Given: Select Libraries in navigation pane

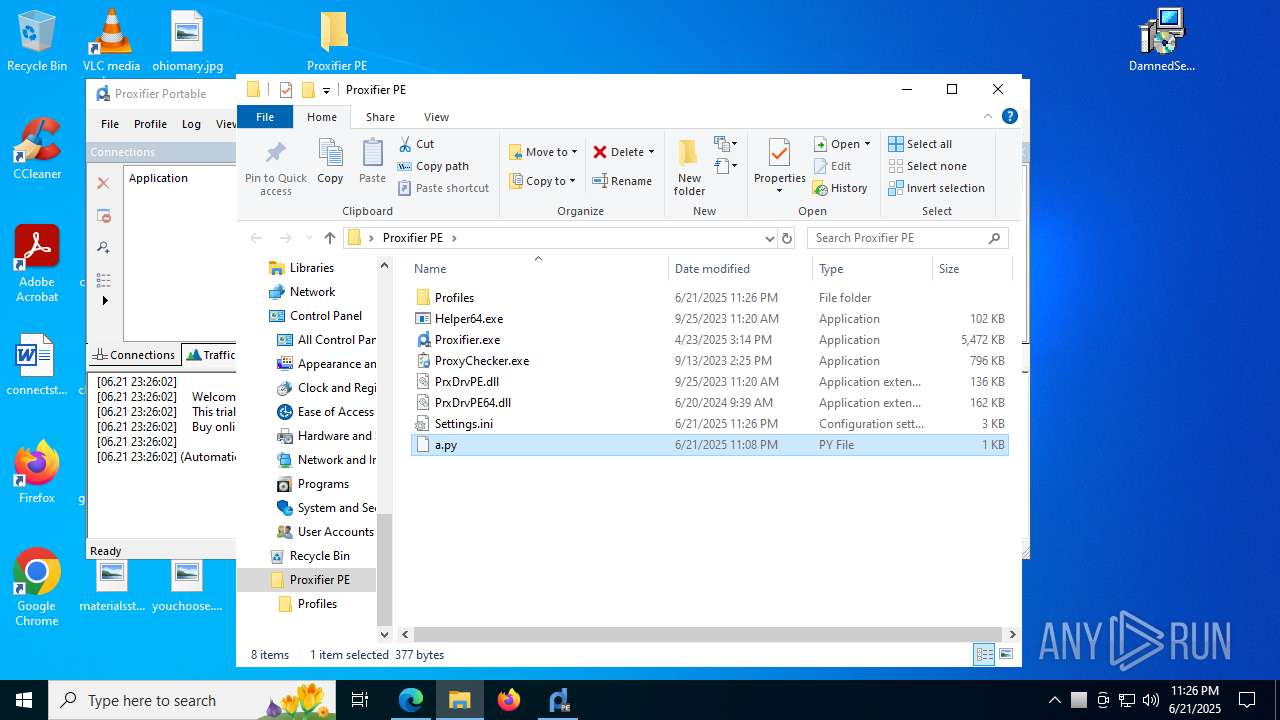Looking at the screenshot, I should [311, 268].
